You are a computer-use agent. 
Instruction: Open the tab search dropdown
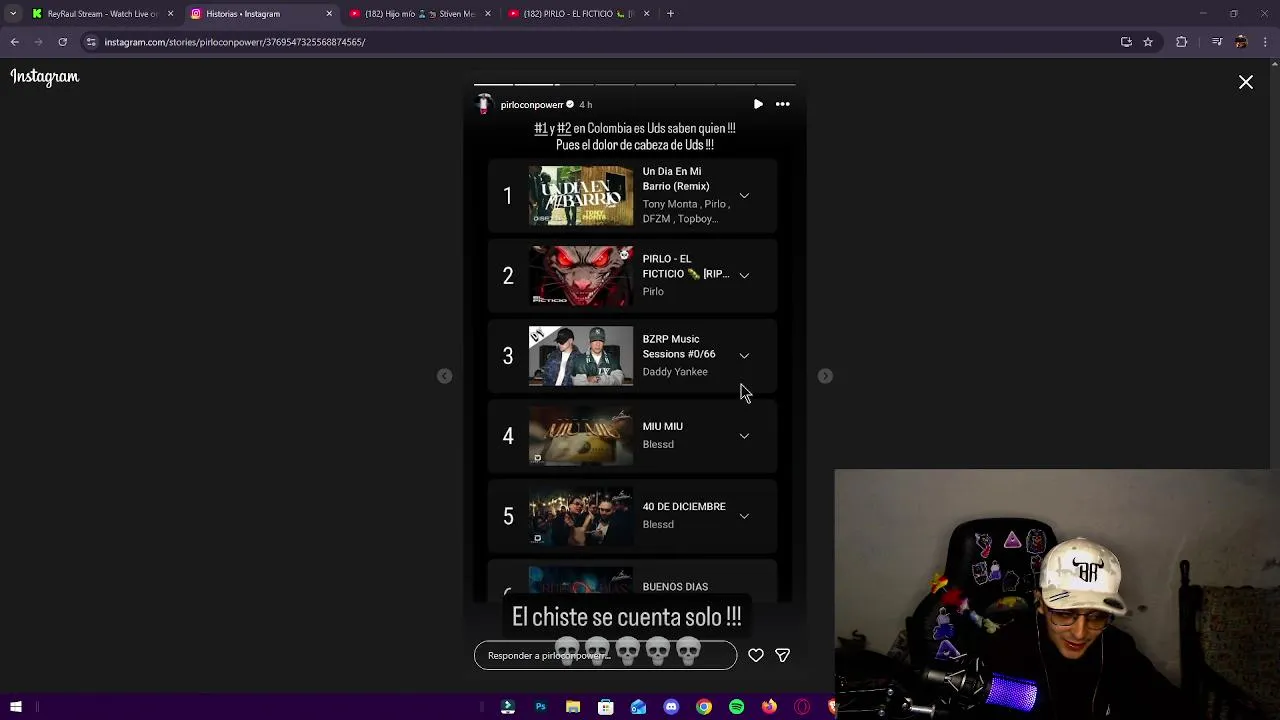[13, 14]
